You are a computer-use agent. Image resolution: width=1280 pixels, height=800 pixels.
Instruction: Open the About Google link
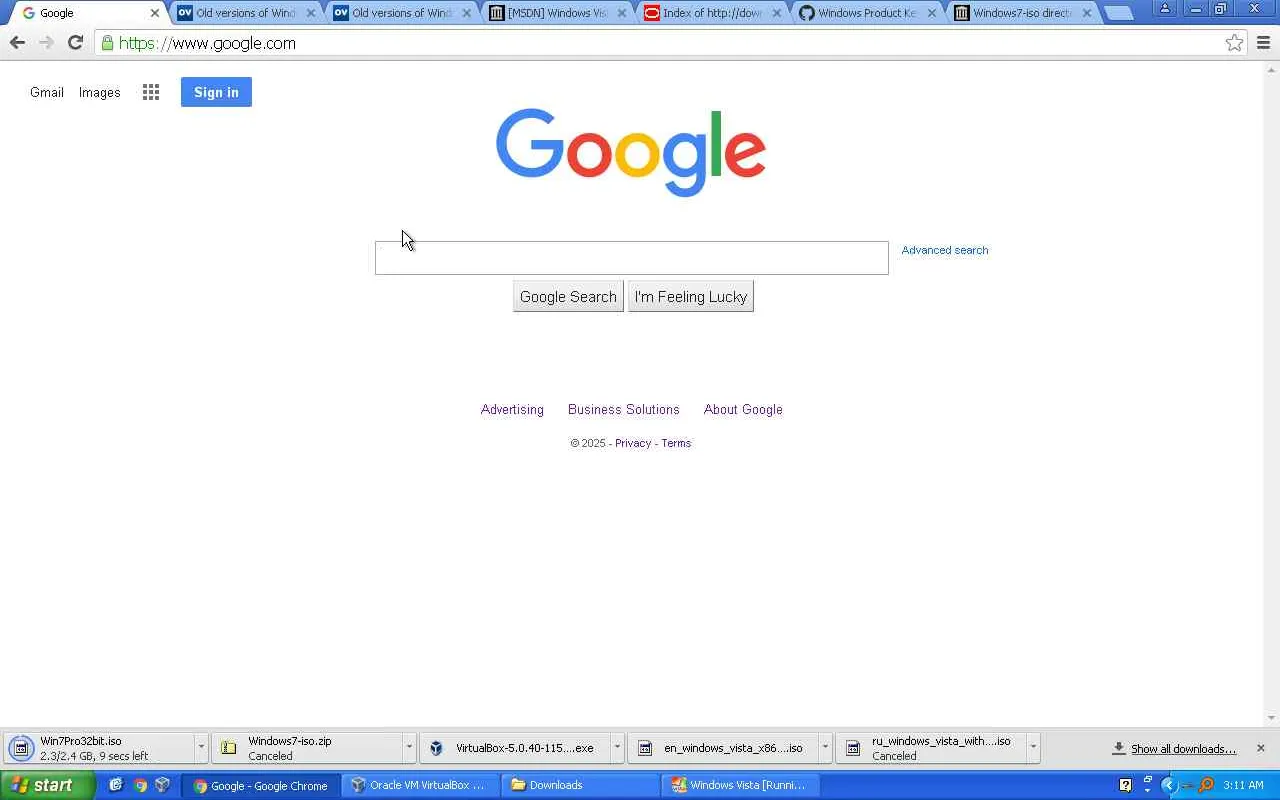point(743,409)
